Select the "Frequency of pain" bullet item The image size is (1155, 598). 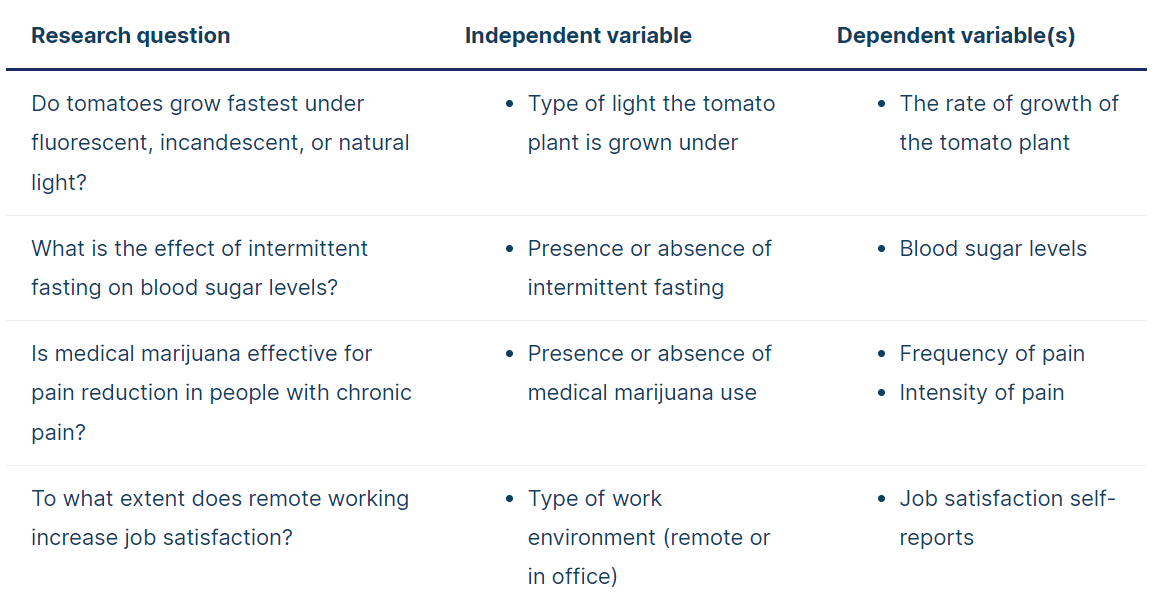click(991, 353)
